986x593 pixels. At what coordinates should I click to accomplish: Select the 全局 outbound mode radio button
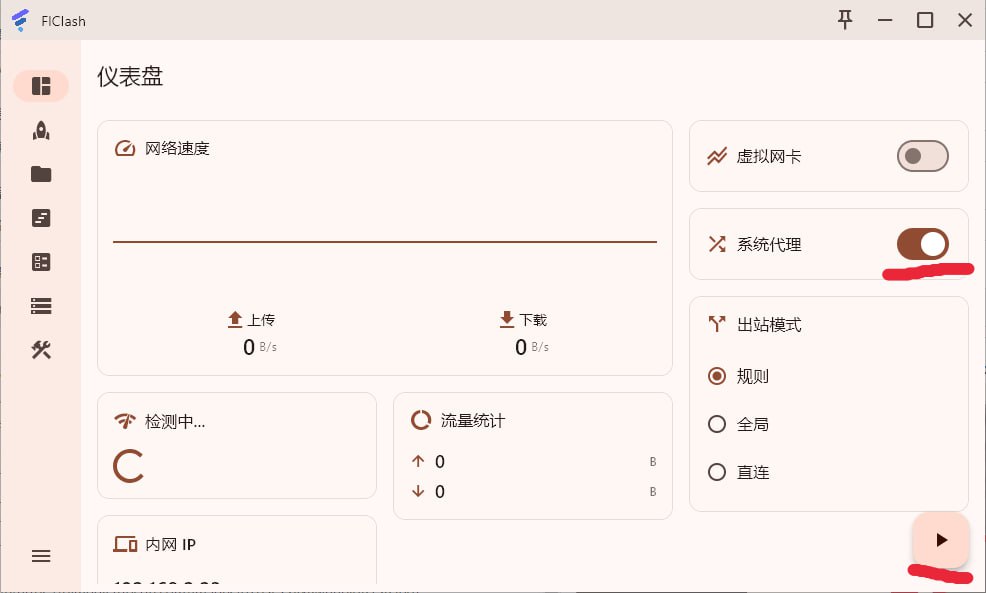pos(716,424)
